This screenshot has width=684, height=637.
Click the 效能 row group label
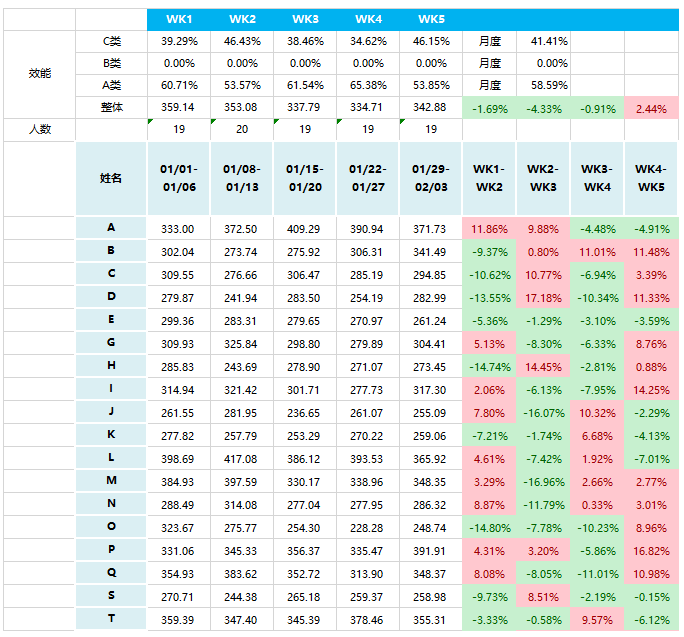[x=39, y=74]
